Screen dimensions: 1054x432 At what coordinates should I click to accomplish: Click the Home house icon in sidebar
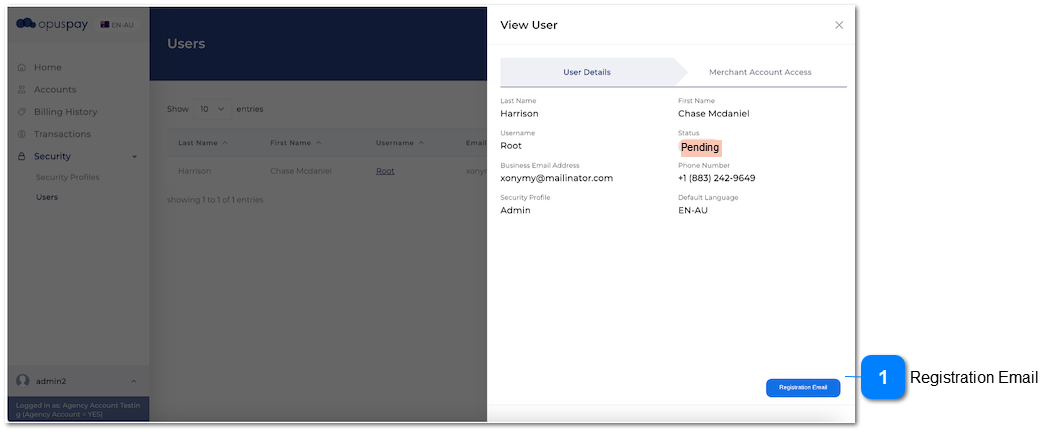click(x=23, y=68)
